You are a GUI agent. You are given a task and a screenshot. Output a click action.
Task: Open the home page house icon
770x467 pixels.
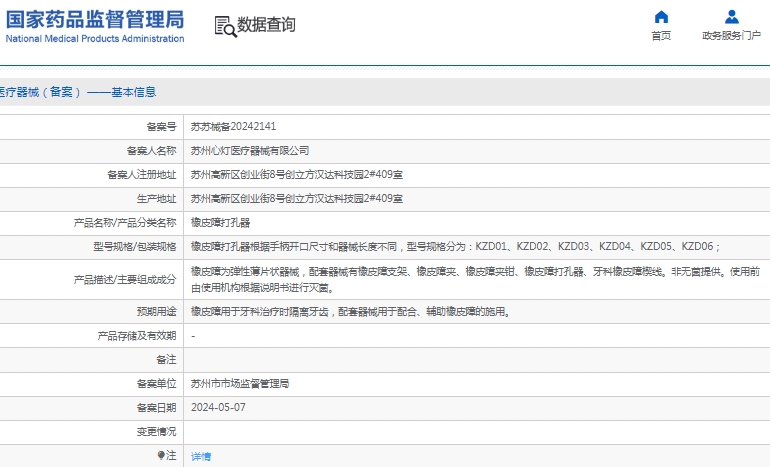point(661,17)
